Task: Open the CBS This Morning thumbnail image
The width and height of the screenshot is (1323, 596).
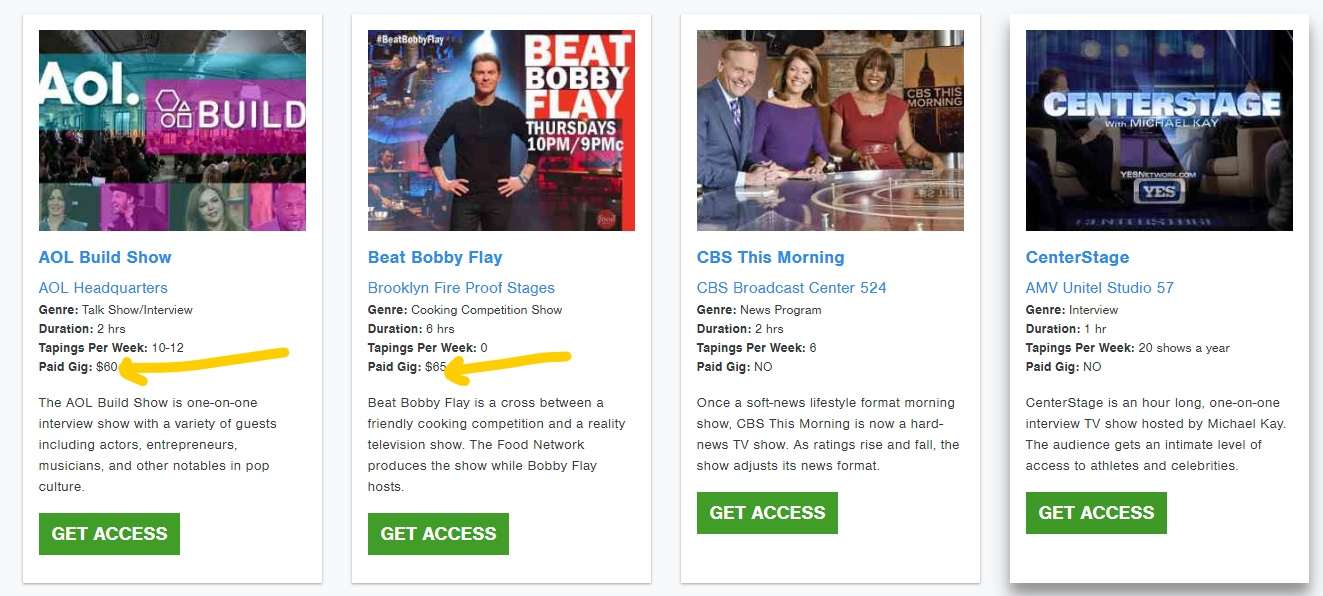Action: pyautogui.click(x=830, y=130)
